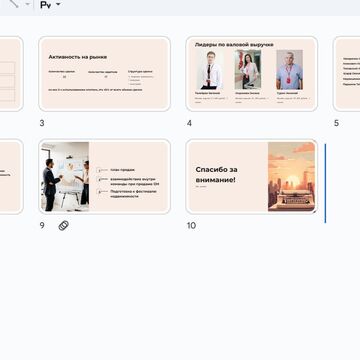Click the partially visible table slide thumbnail
The height and width of the screenshot is (360, 360).
(x=11, y=74)
